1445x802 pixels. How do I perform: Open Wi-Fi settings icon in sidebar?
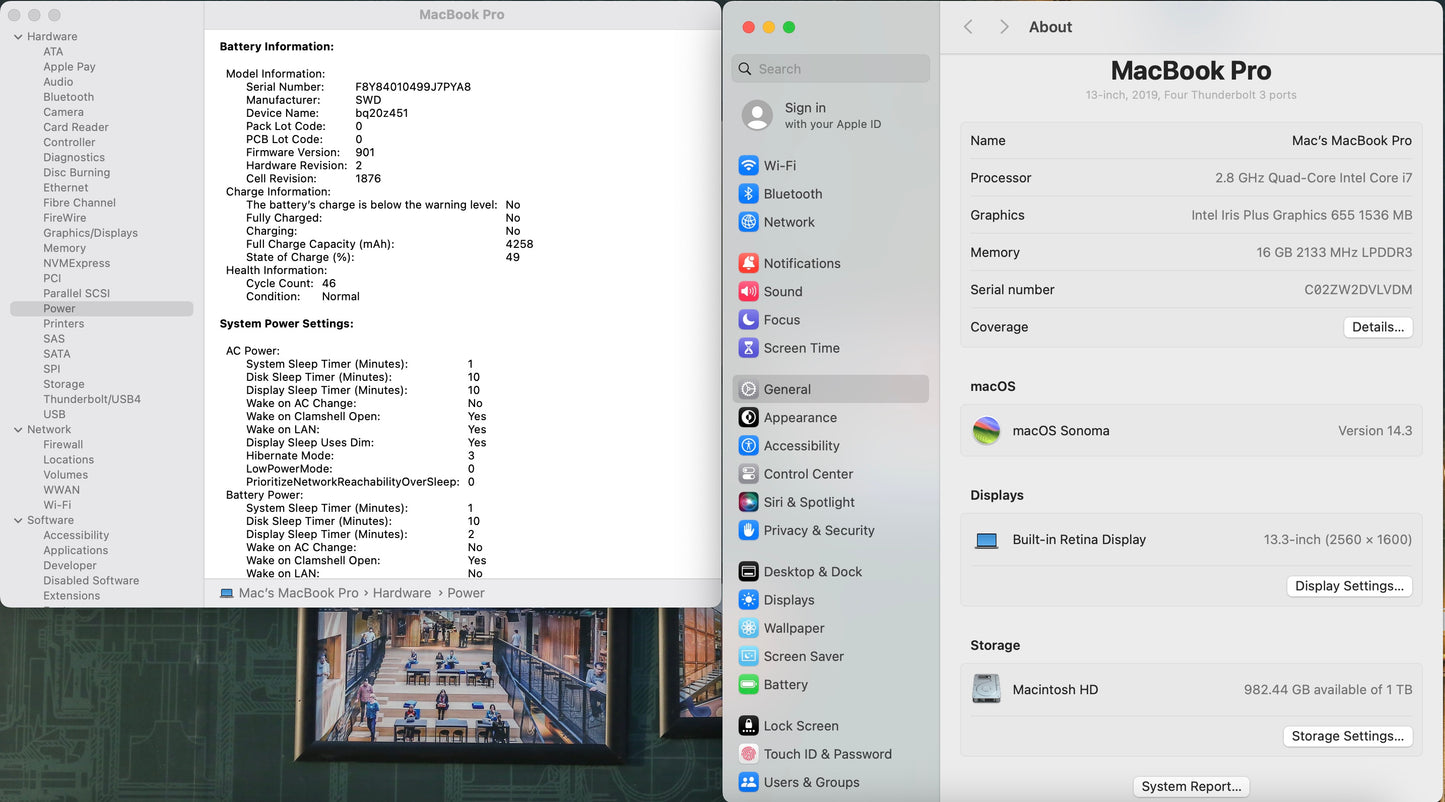click(x=748, y=166)
